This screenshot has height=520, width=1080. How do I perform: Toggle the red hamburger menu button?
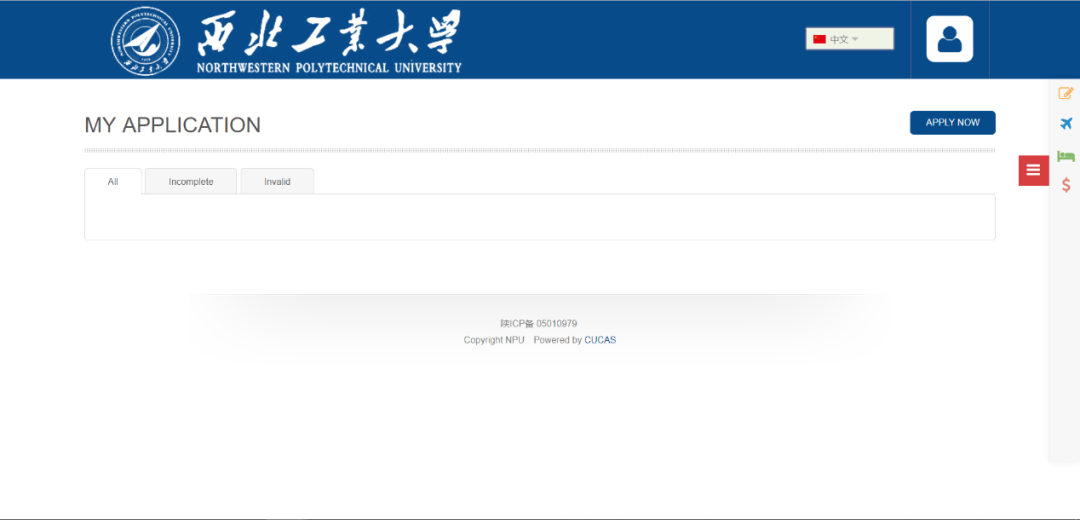[x=1033, y=170]
